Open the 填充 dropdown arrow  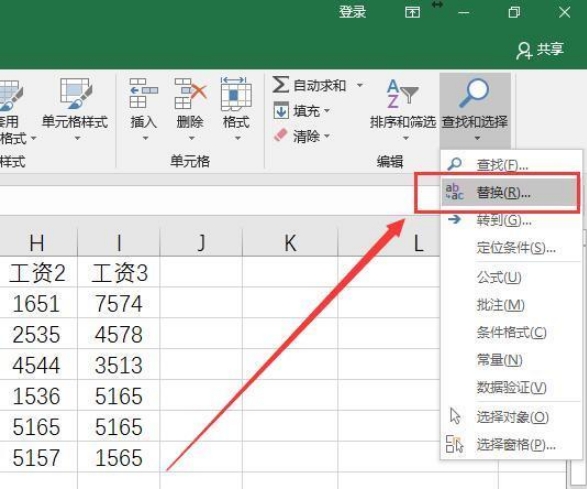(x=327, y=110)
